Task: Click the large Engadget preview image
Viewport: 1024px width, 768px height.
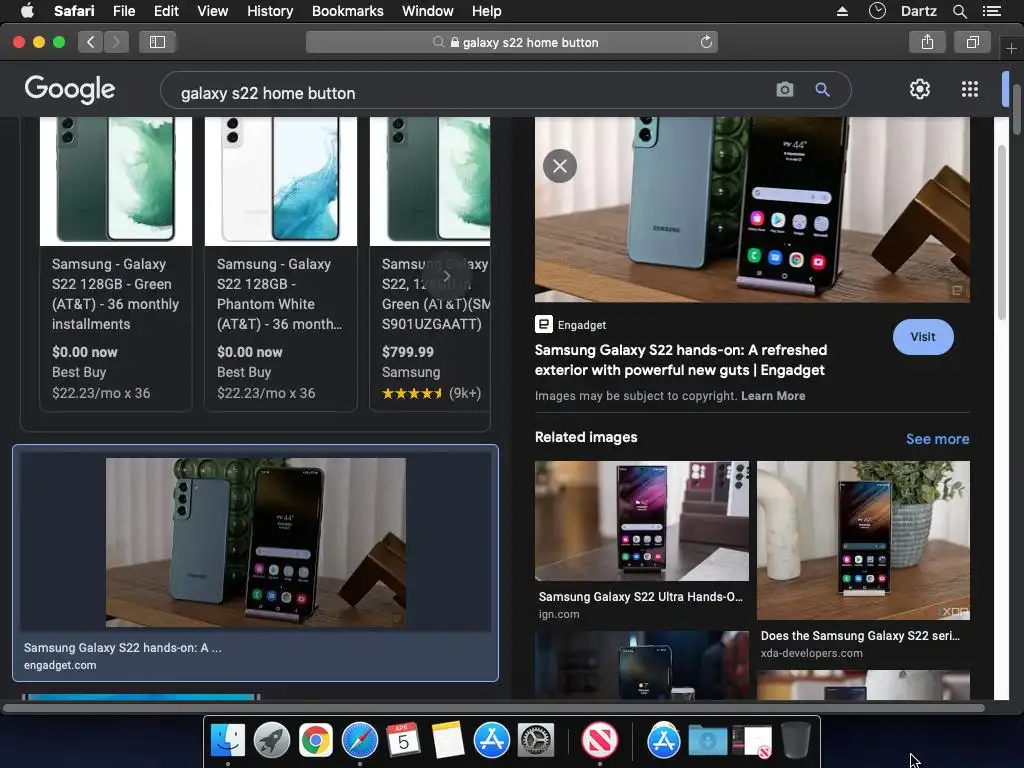Action: click(752, 209)
